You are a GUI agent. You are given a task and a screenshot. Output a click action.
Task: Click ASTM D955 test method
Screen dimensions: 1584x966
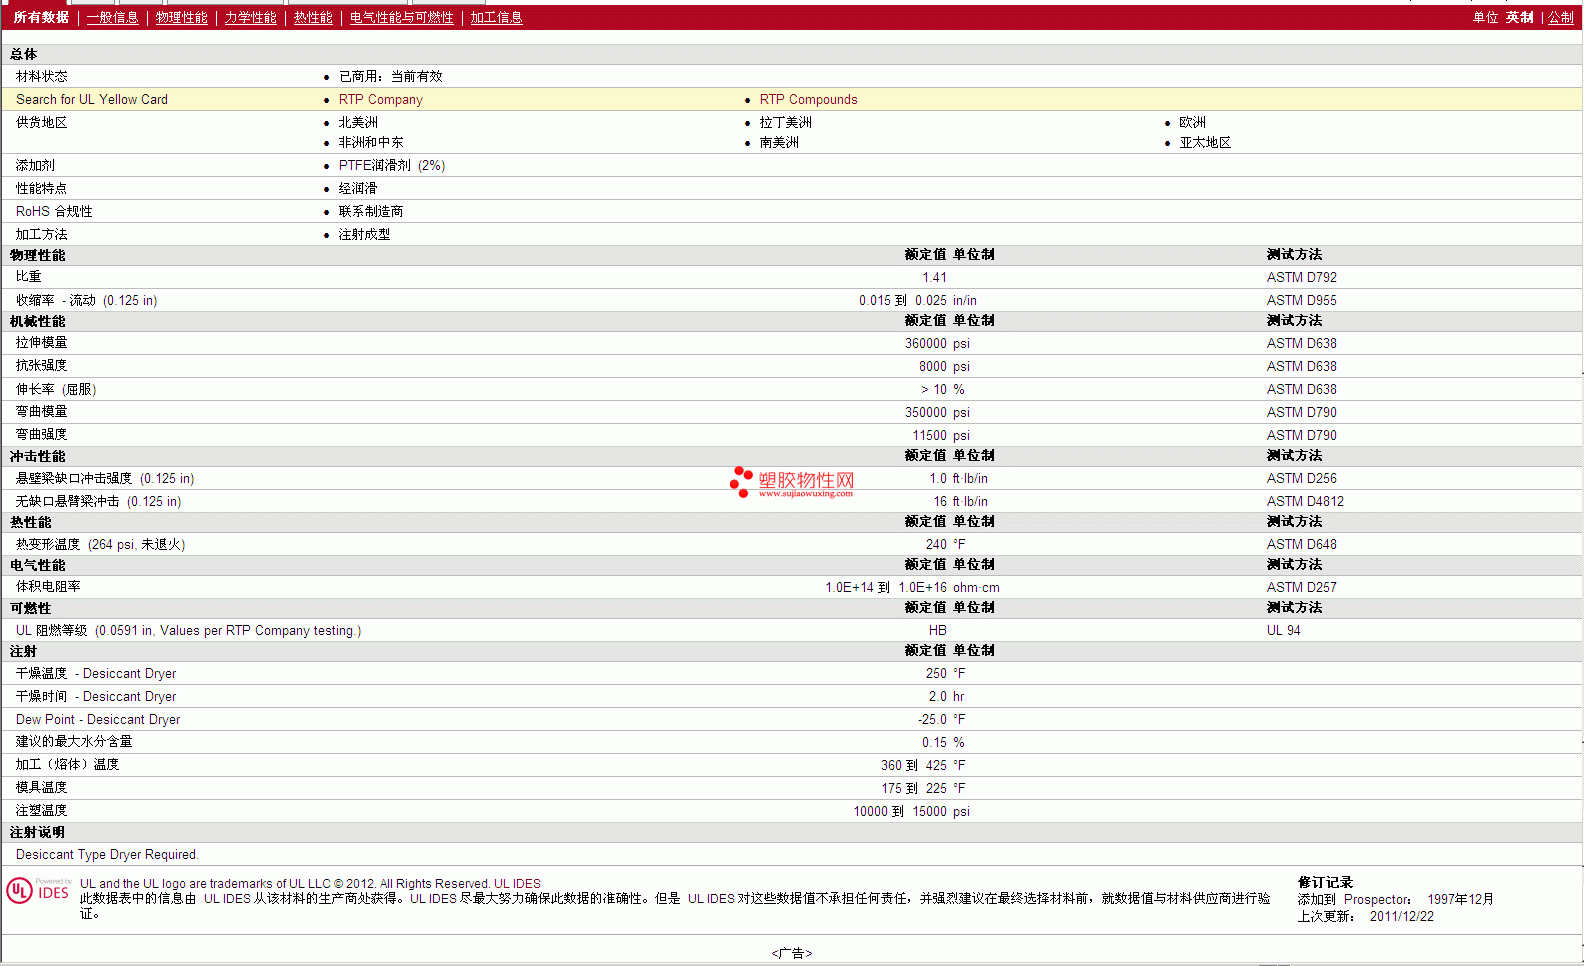click(1302, 301)
